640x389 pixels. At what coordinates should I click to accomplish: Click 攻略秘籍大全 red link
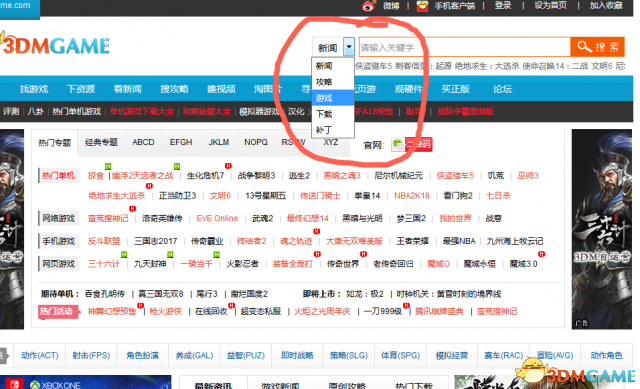tap(207, 111)
